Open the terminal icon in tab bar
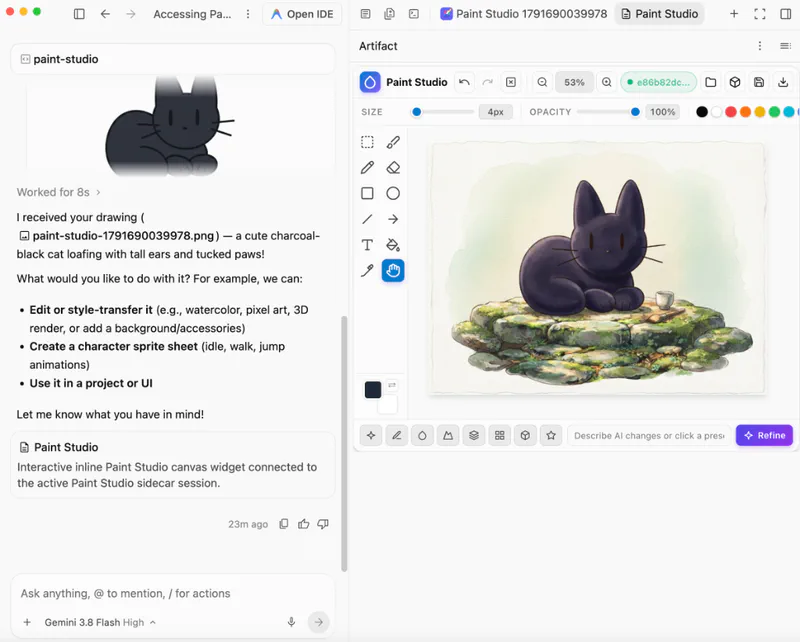Viewport: 800px width, 642px height. (414, 14)
